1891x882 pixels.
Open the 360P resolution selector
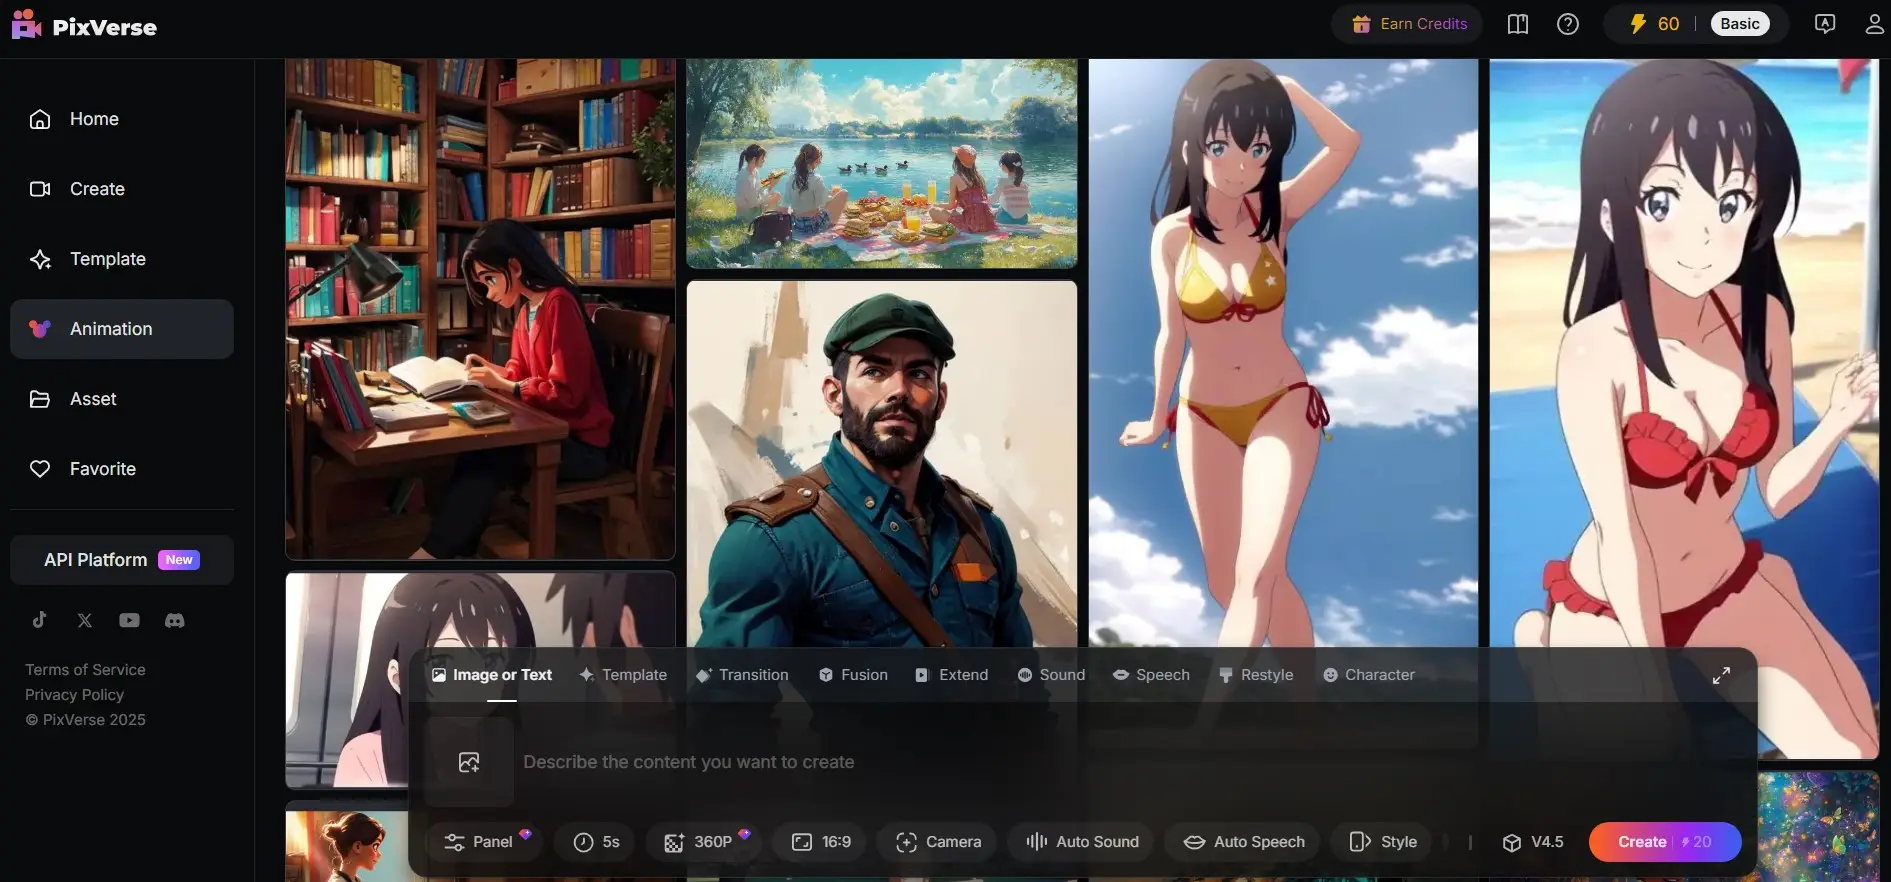[x=705, y=842]
